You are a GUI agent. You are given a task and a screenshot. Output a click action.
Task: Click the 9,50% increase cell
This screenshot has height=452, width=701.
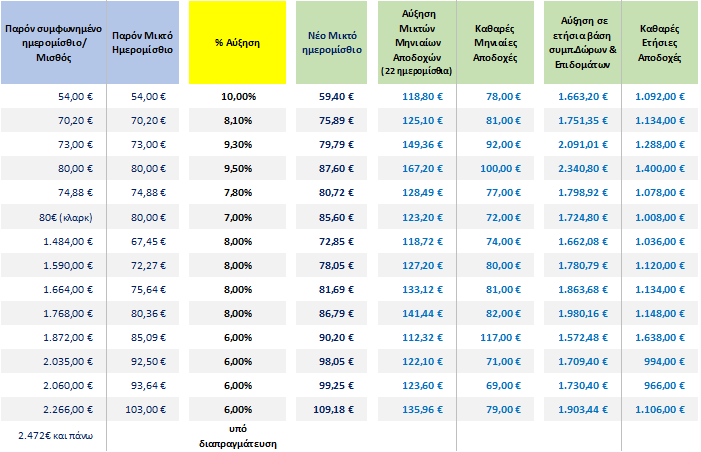(x=238, y=168)
